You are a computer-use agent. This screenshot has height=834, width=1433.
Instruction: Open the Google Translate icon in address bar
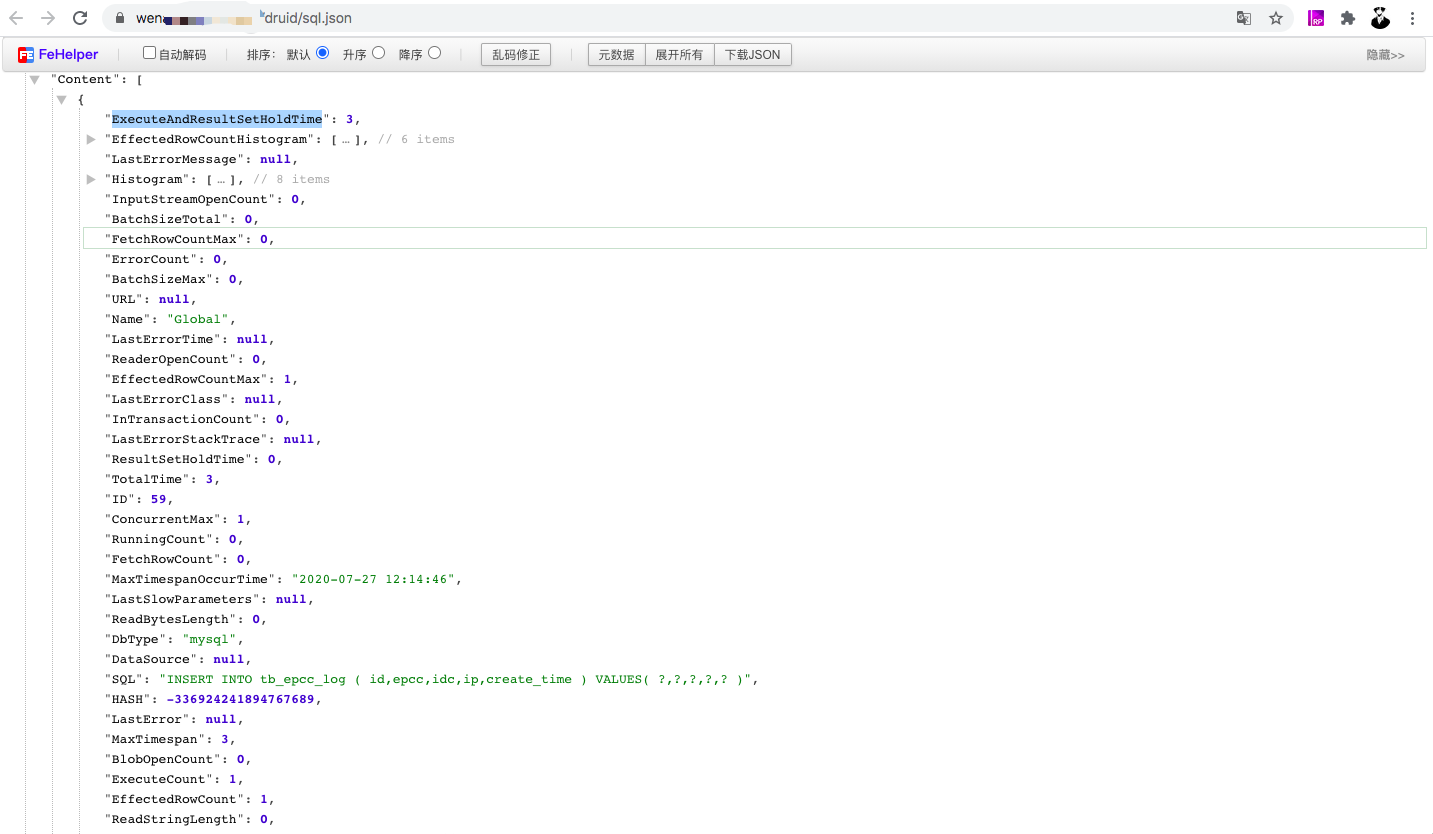click(1243, 17)
